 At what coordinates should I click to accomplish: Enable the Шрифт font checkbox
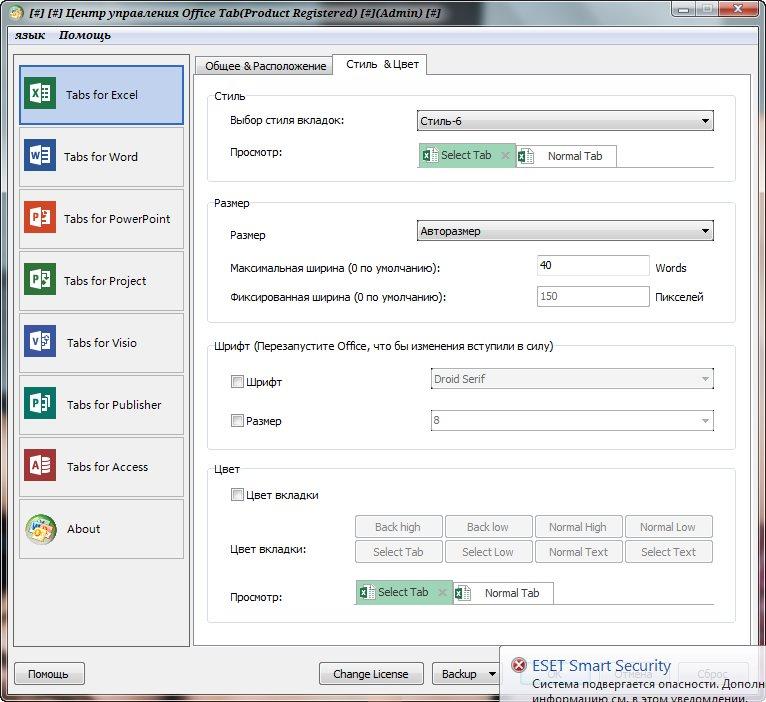coord(237,382)
